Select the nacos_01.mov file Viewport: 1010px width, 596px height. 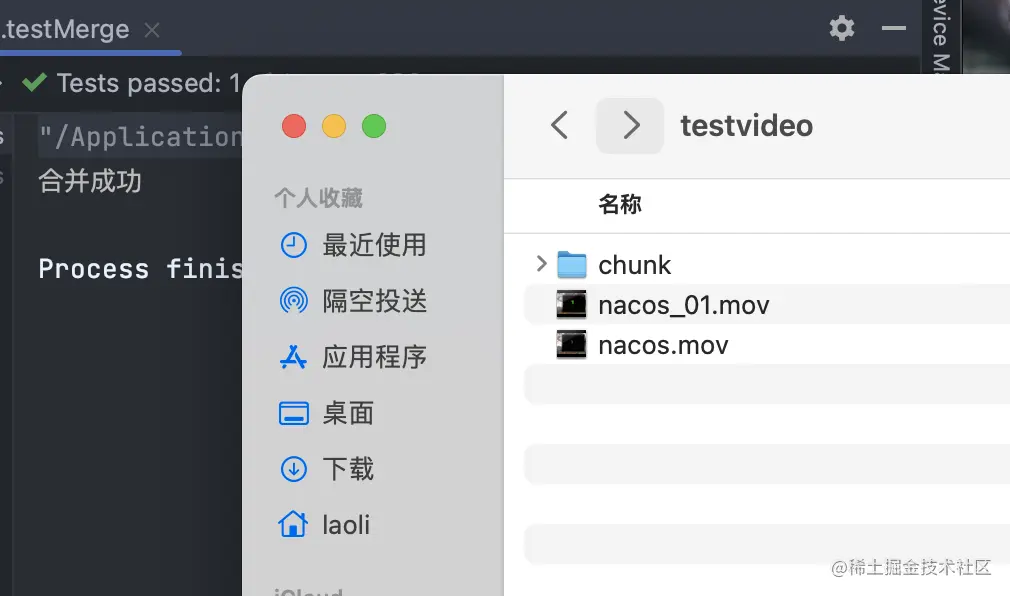[683, 305]
